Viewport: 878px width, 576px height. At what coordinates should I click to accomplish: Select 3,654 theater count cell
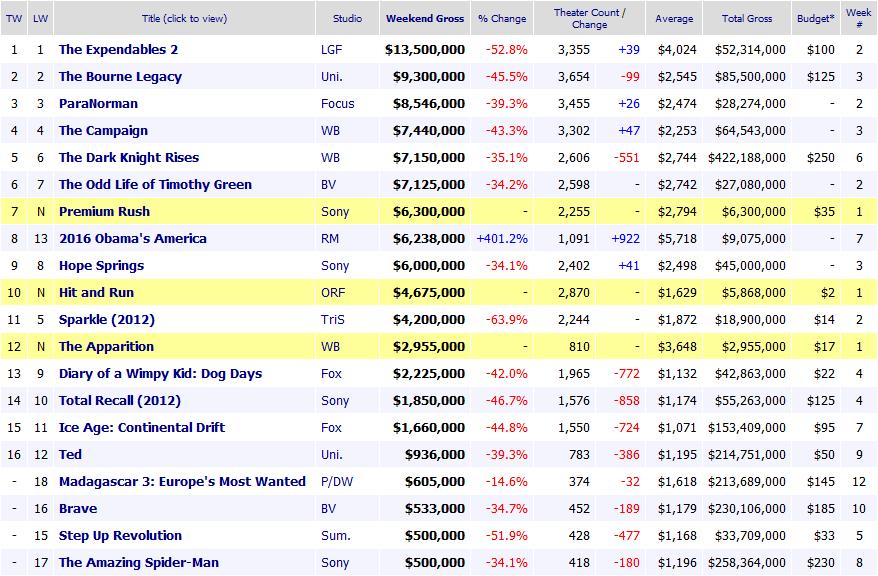click(x=574, y=77)
